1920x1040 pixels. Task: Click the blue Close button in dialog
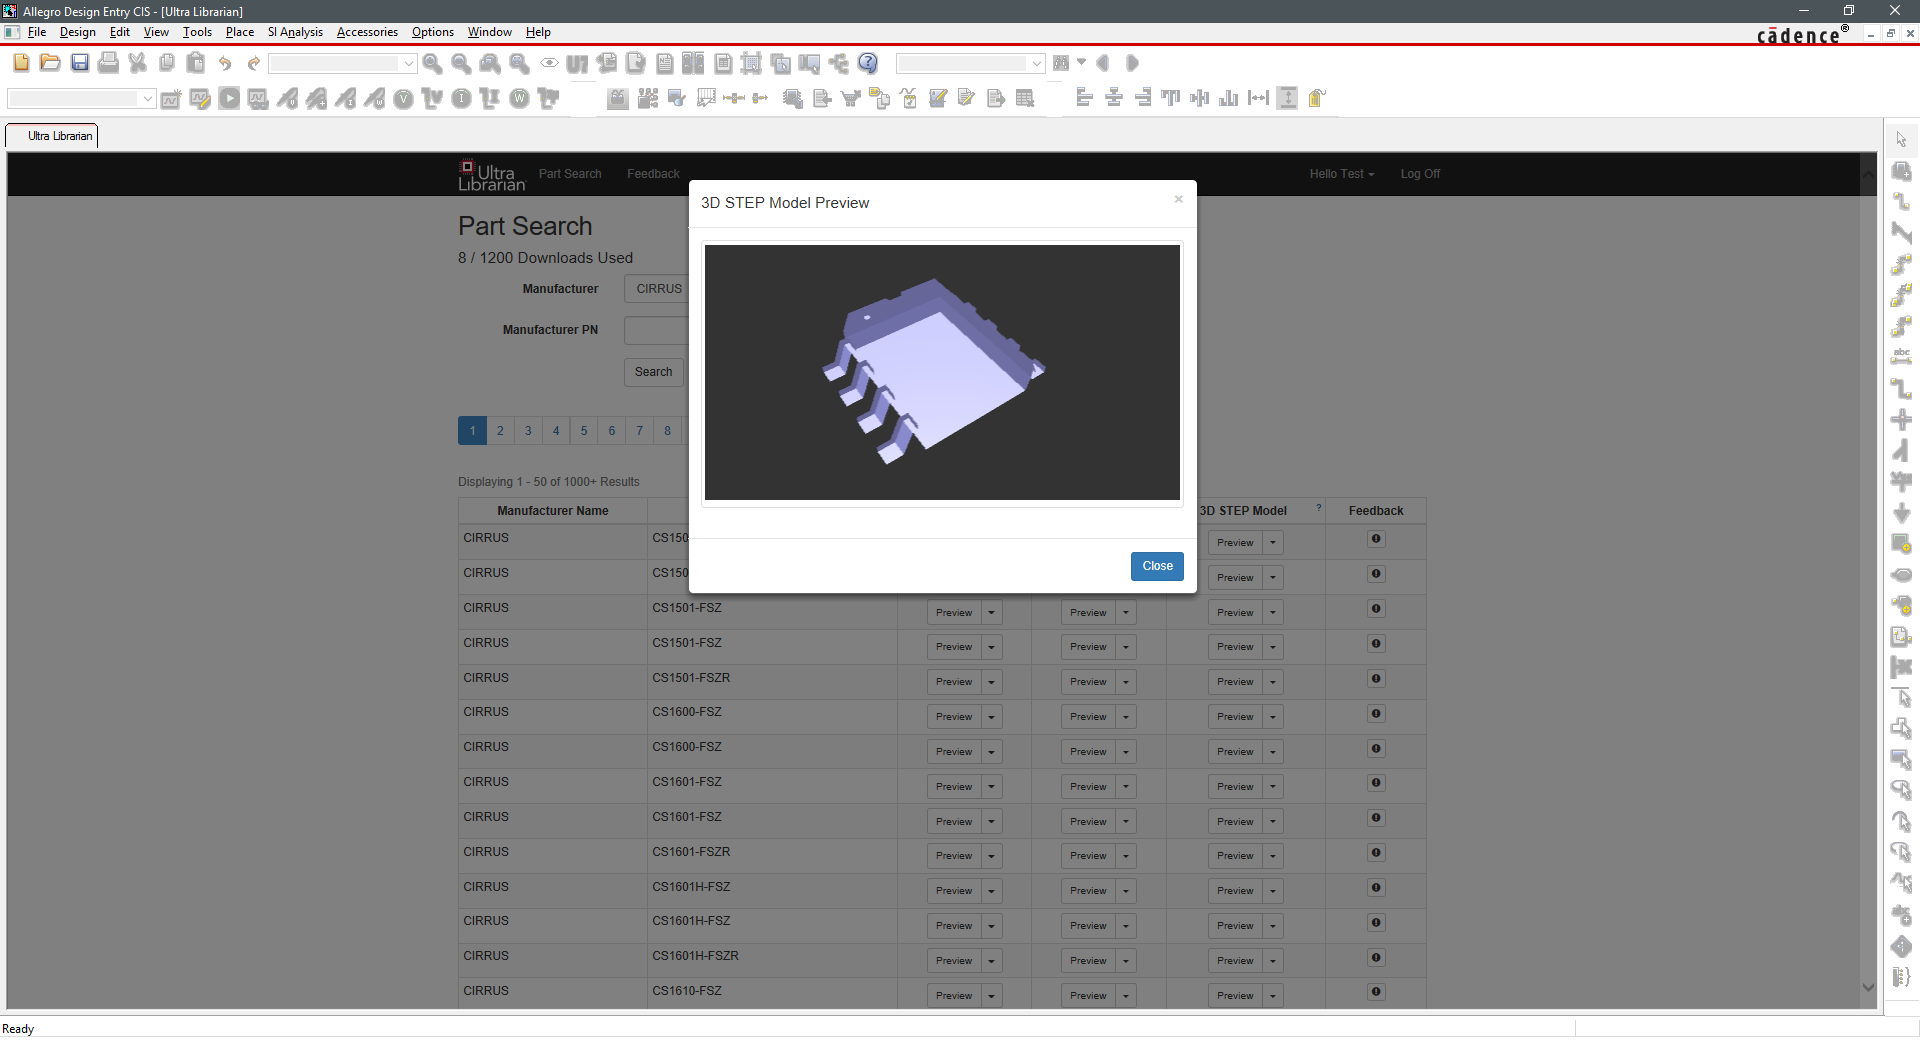[x=1157, y=566]
